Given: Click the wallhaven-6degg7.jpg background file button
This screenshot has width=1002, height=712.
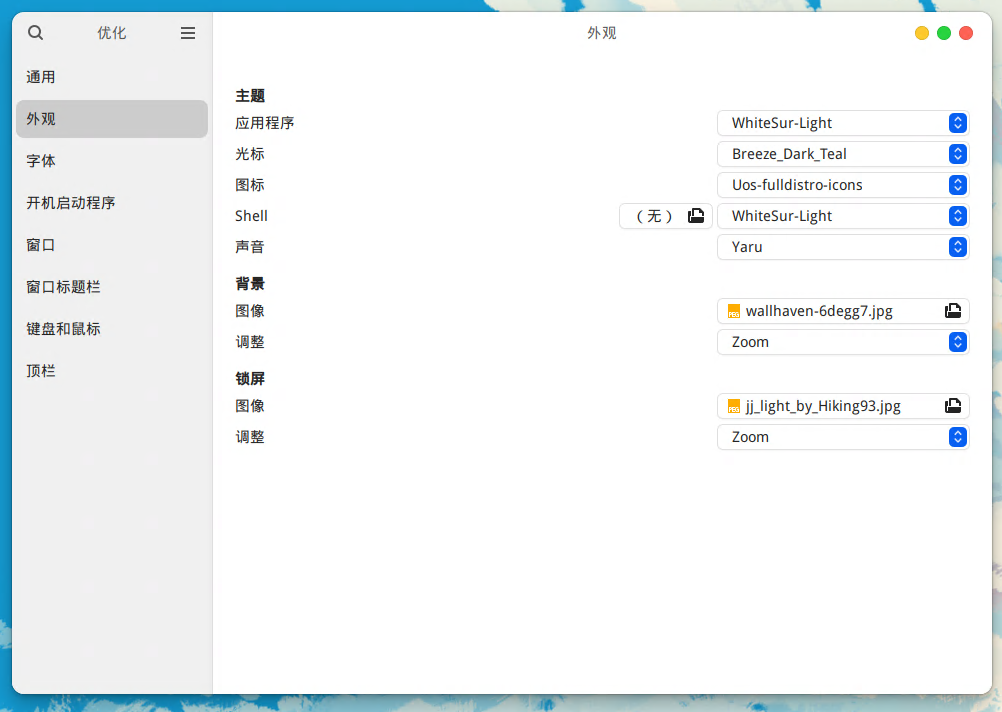Looking at the screenshot, I should (x=843, y=311).
